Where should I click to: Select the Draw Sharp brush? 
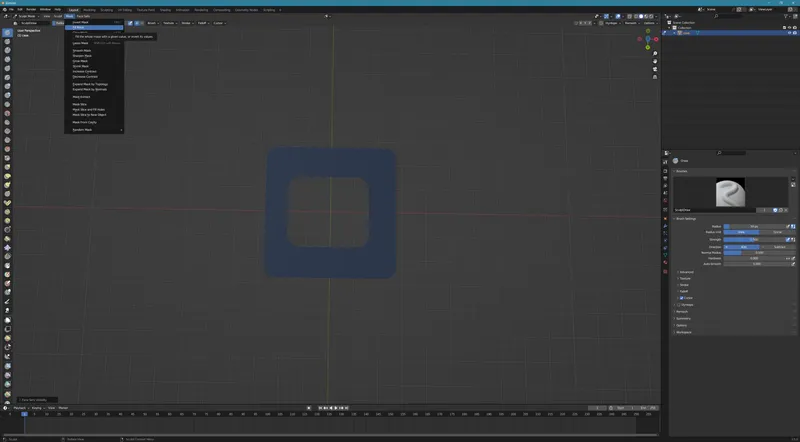7,42
